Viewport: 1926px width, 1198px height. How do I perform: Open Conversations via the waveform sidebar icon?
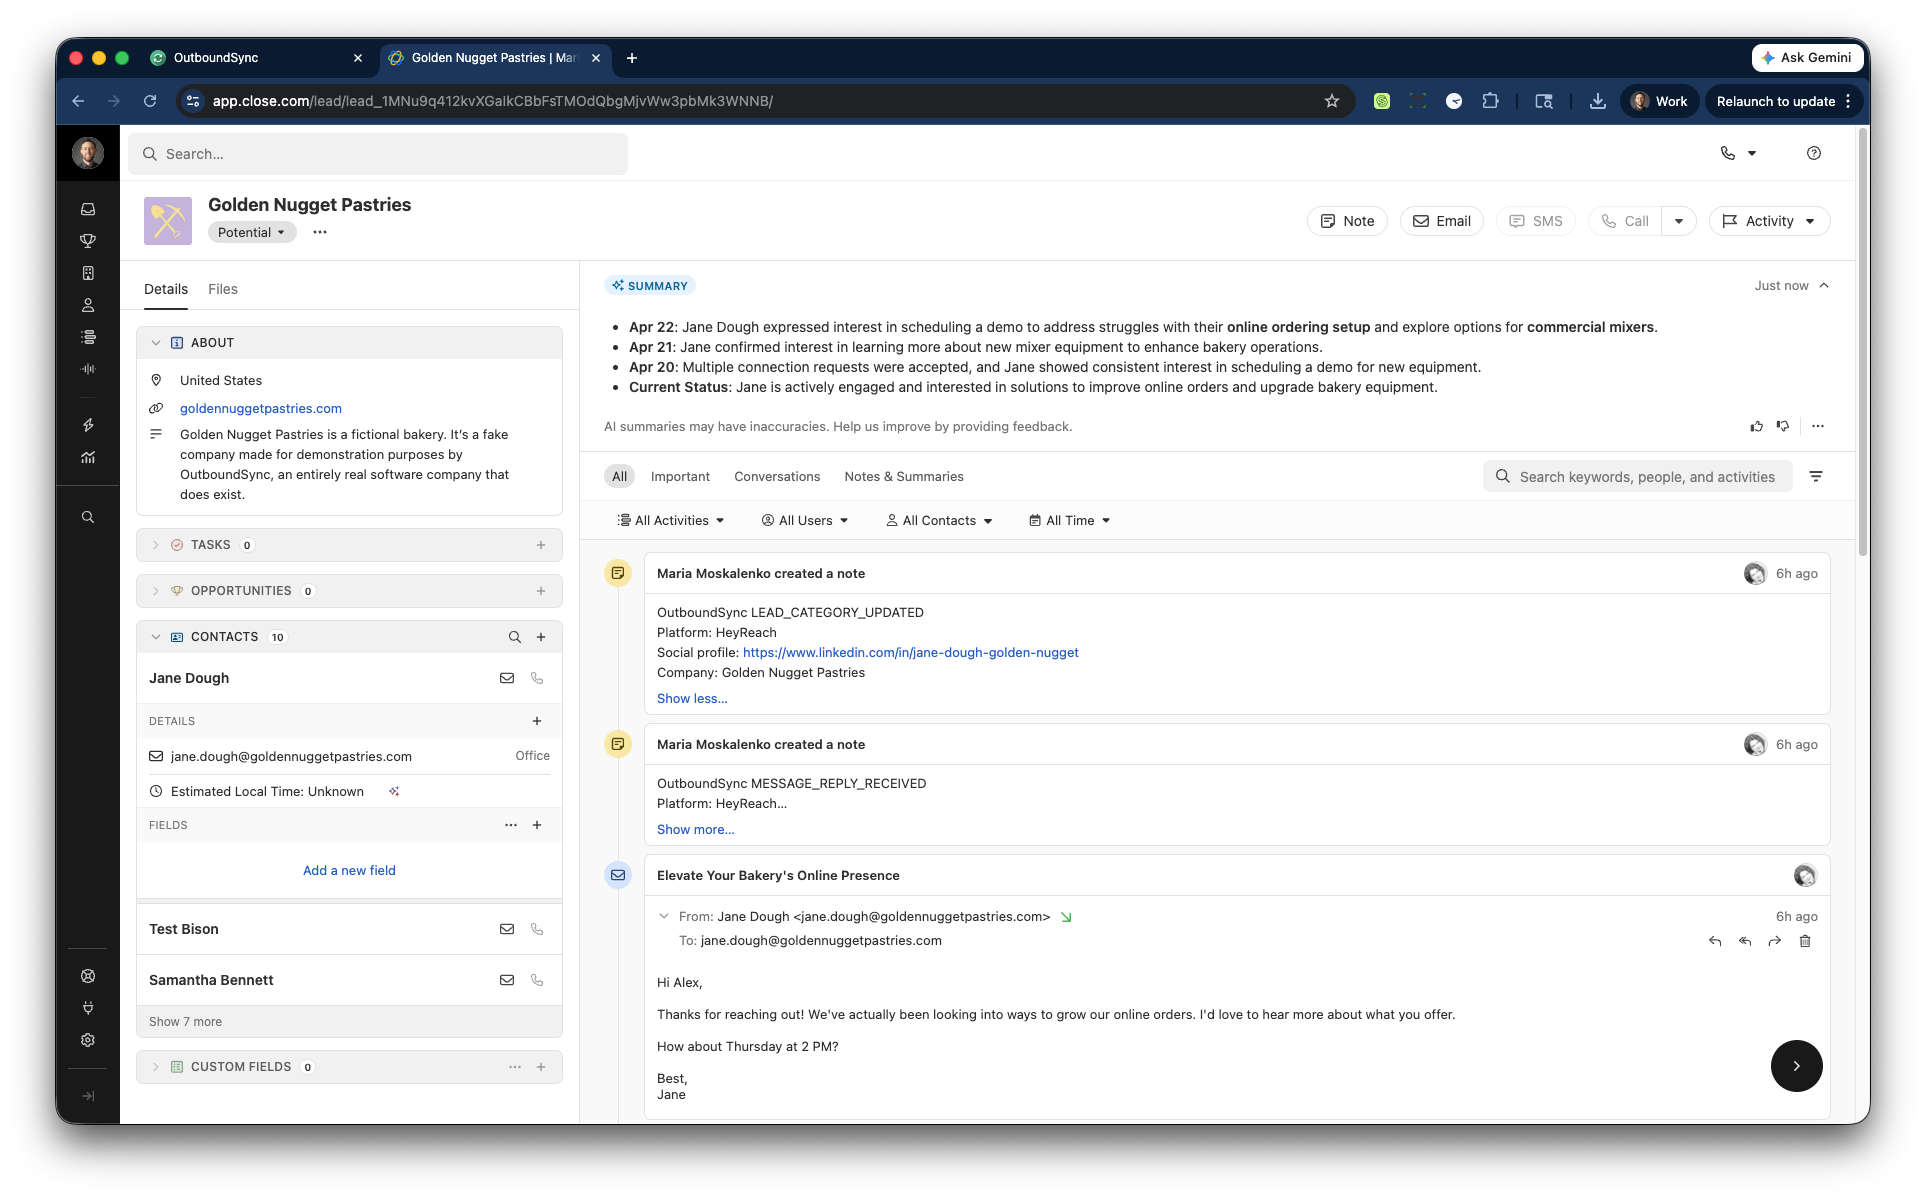tap(88, 368)
